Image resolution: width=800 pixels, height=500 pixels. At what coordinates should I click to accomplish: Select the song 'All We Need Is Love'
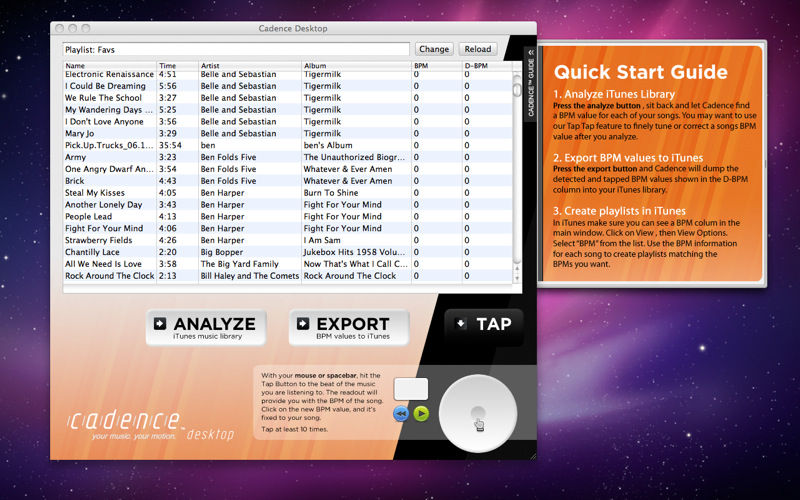[103, 264]
